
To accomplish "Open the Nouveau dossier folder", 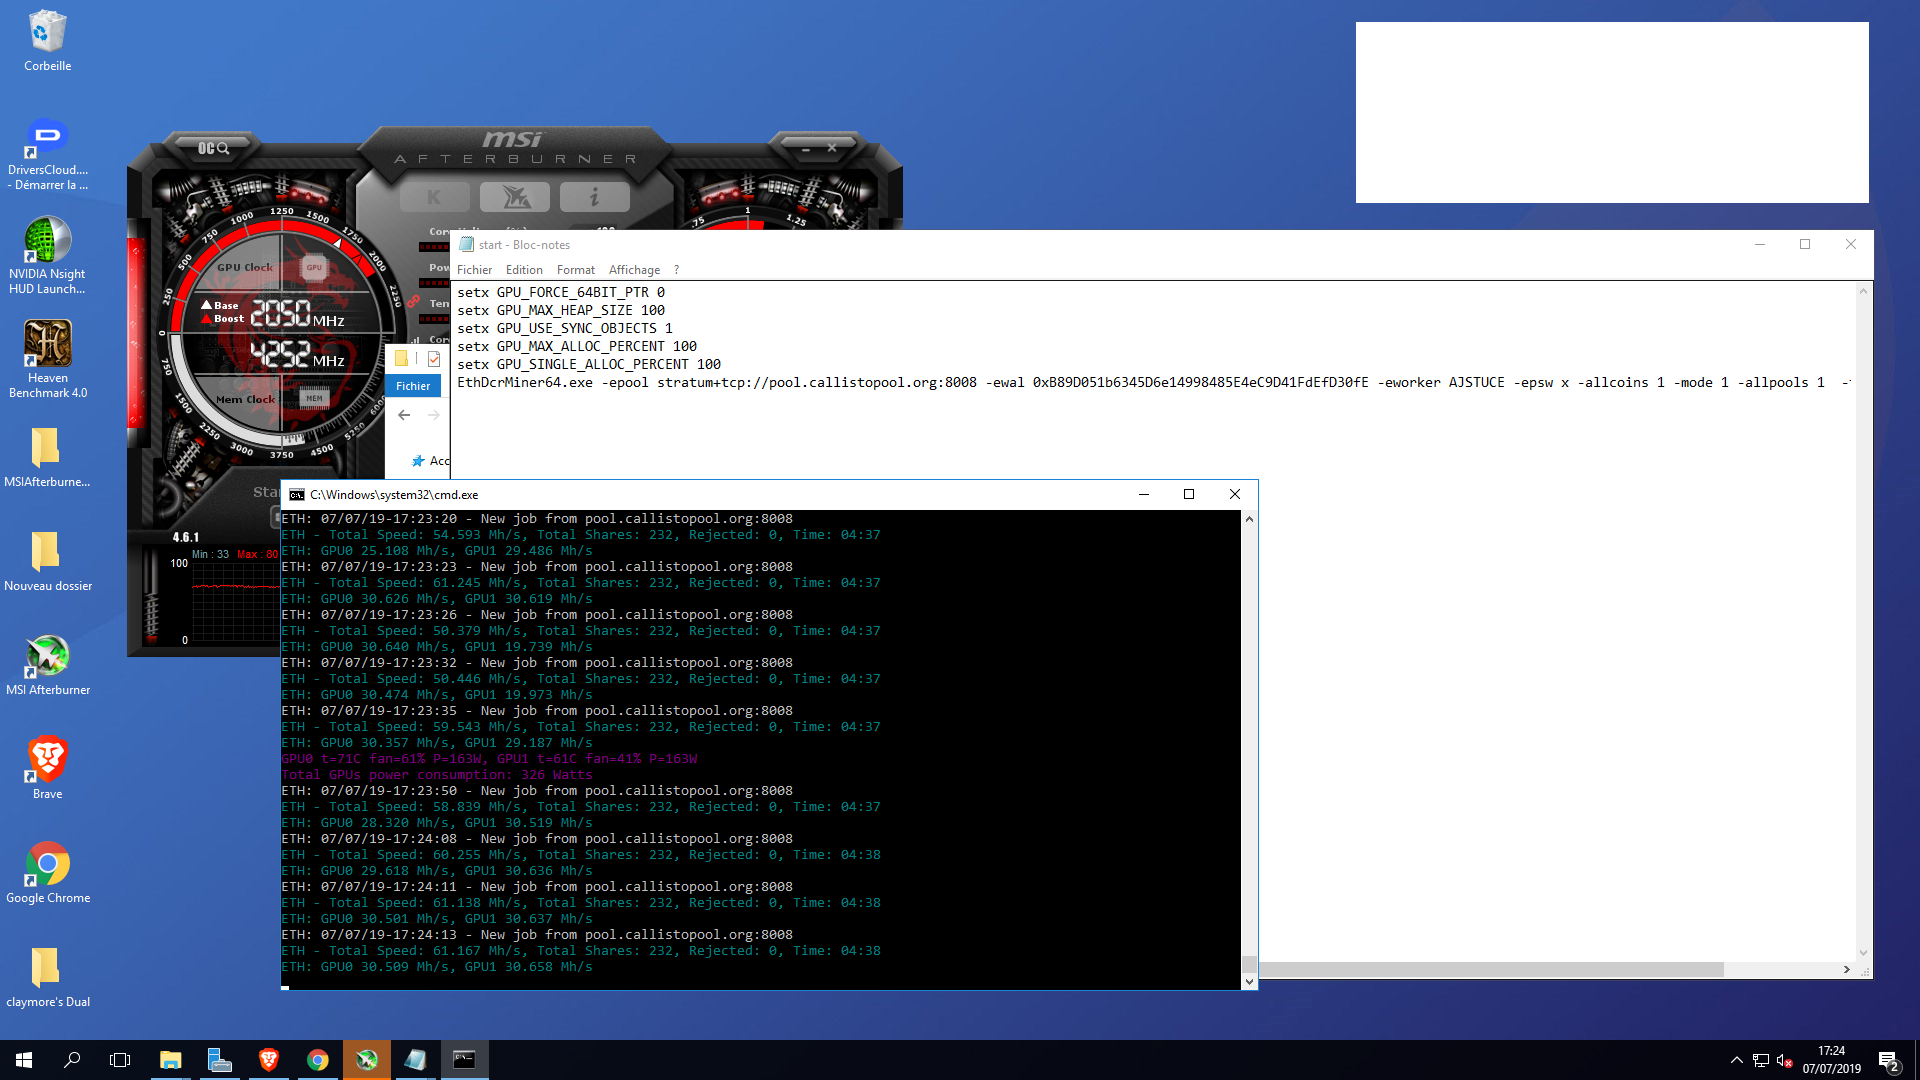I will (x=47, y=562).
